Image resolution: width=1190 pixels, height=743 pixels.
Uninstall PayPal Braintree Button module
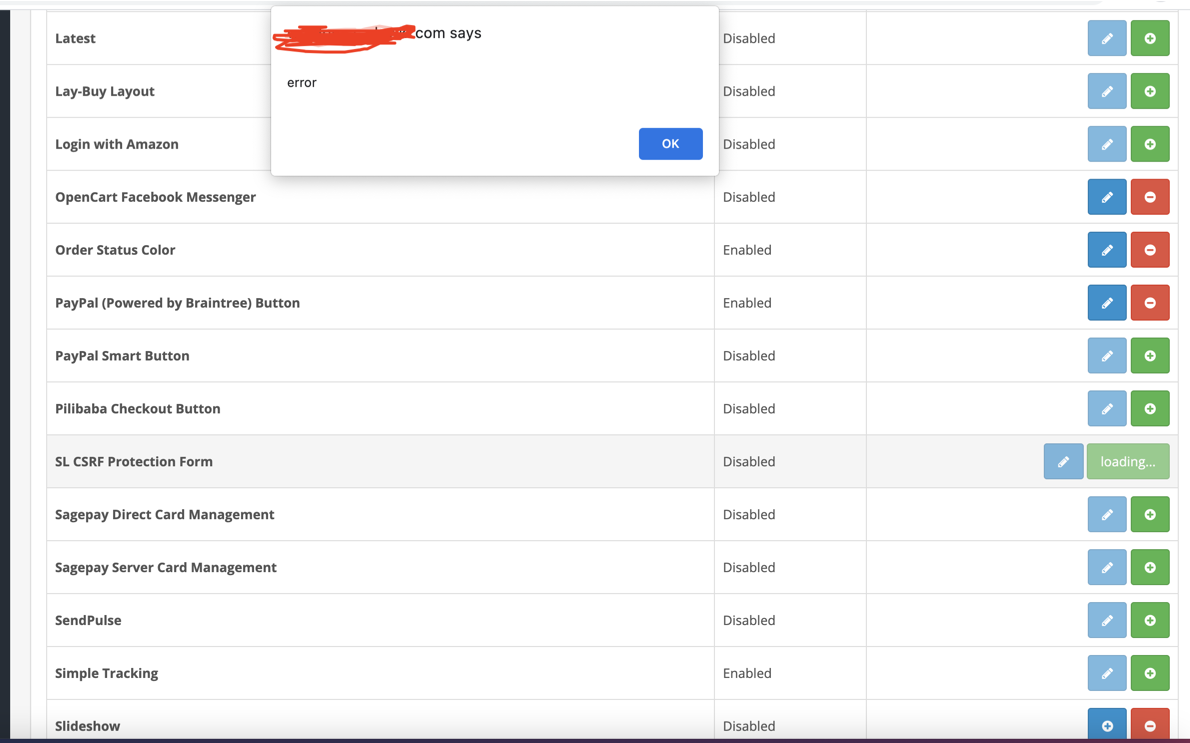1150,303
